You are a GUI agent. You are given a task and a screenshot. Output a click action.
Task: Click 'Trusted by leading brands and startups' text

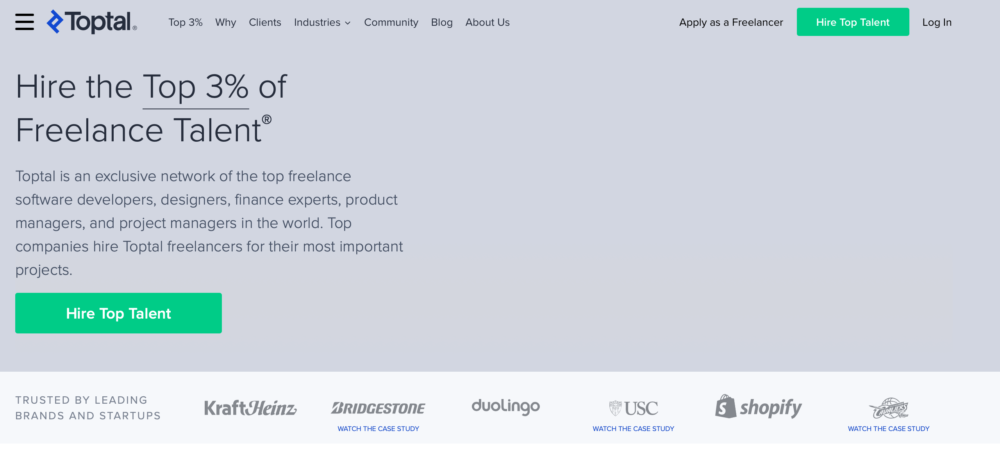coord(88,408)
